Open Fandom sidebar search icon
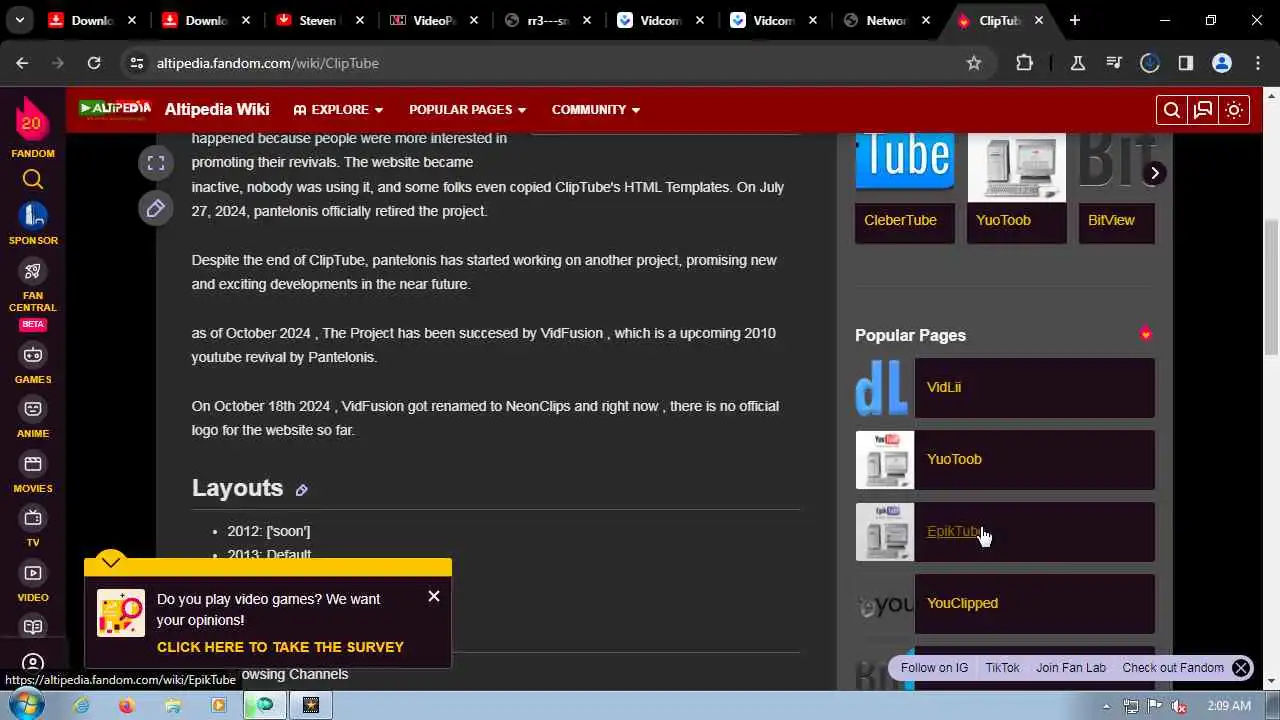 pyautogui.click(x=33, y=180)
